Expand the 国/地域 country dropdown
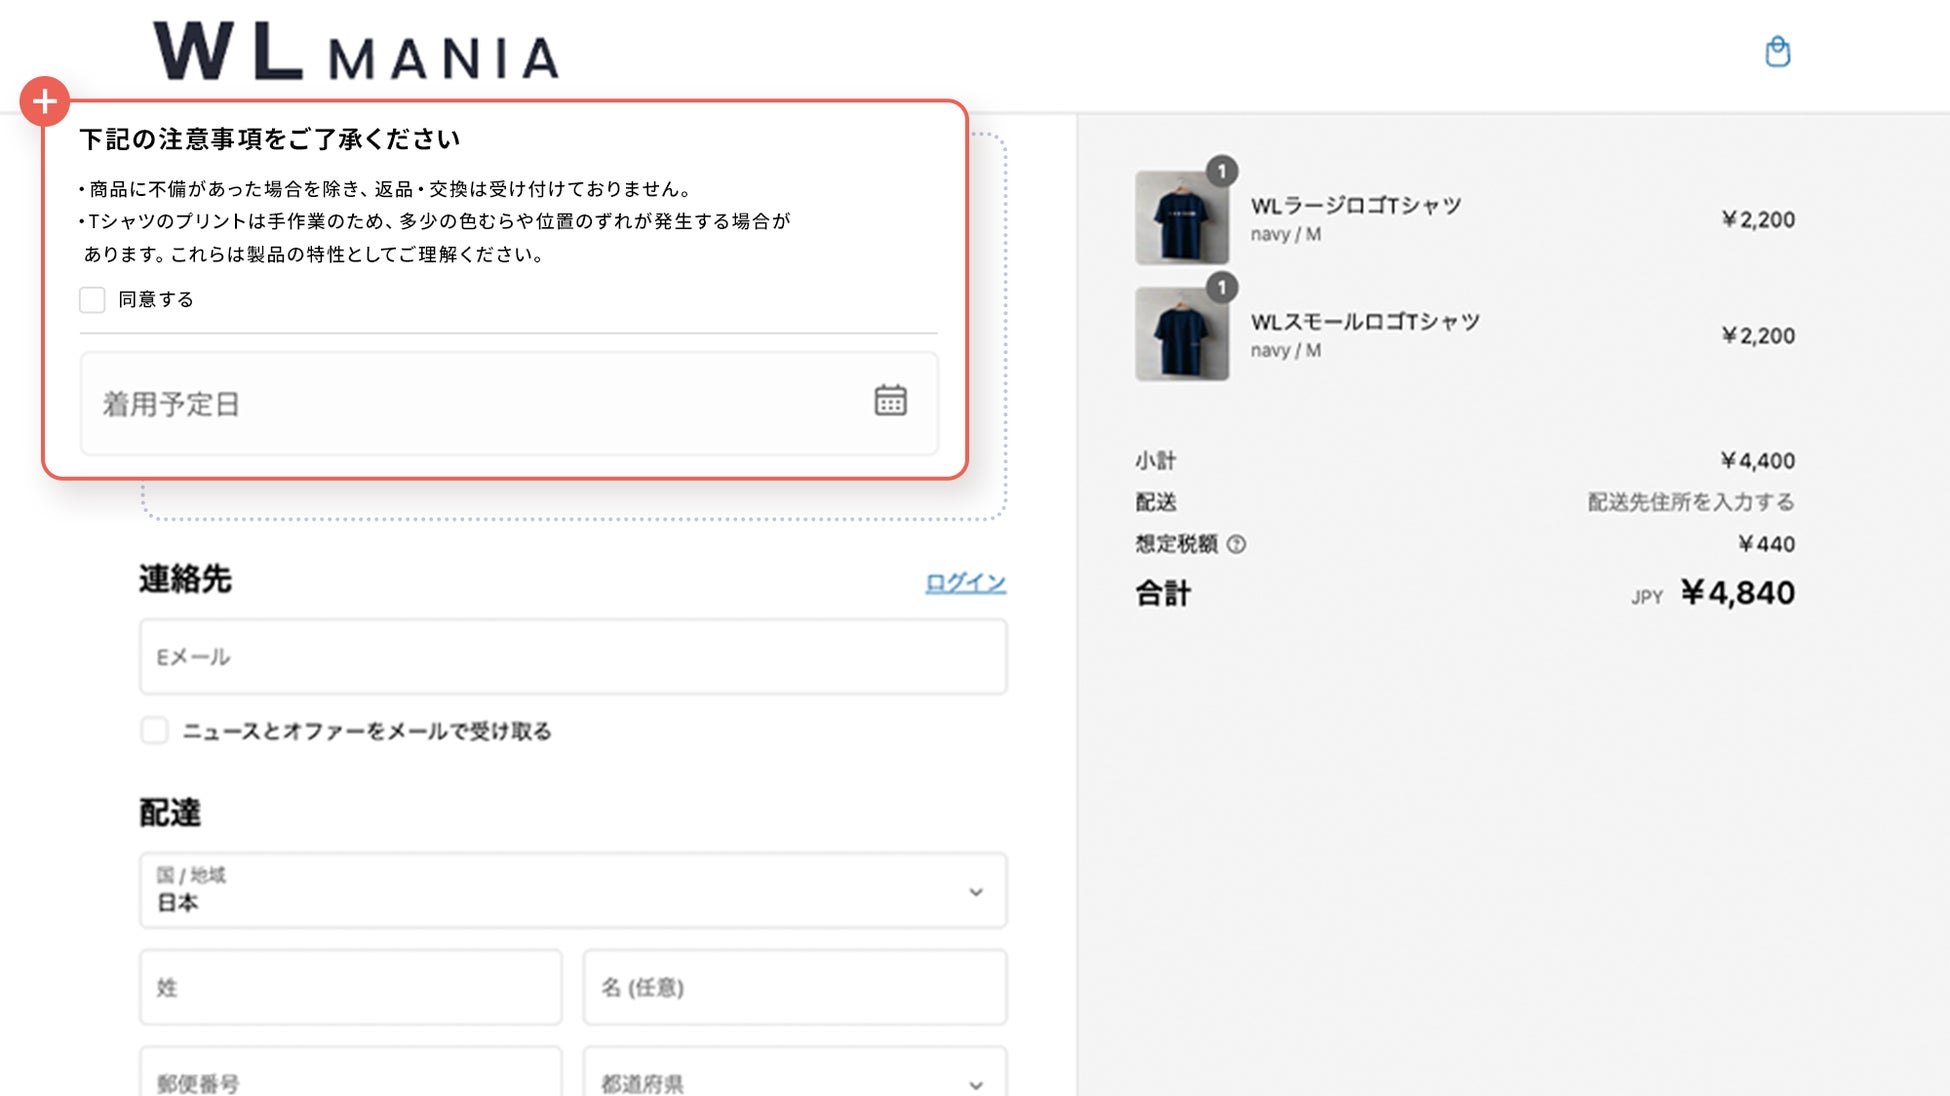Screen dimensions: 1950x1096 (572, 890)
